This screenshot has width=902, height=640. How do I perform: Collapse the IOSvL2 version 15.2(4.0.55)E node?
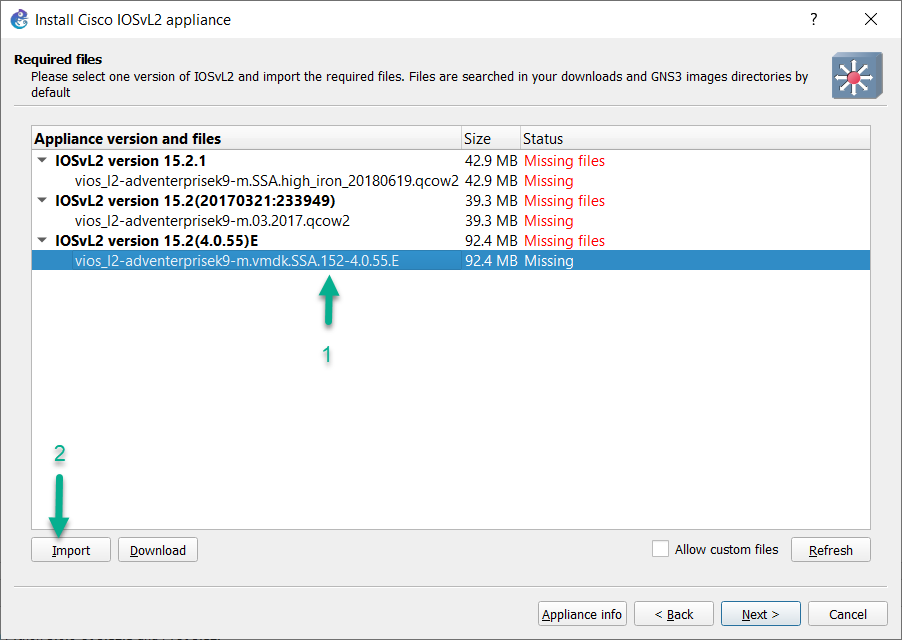tap(42, 240)
